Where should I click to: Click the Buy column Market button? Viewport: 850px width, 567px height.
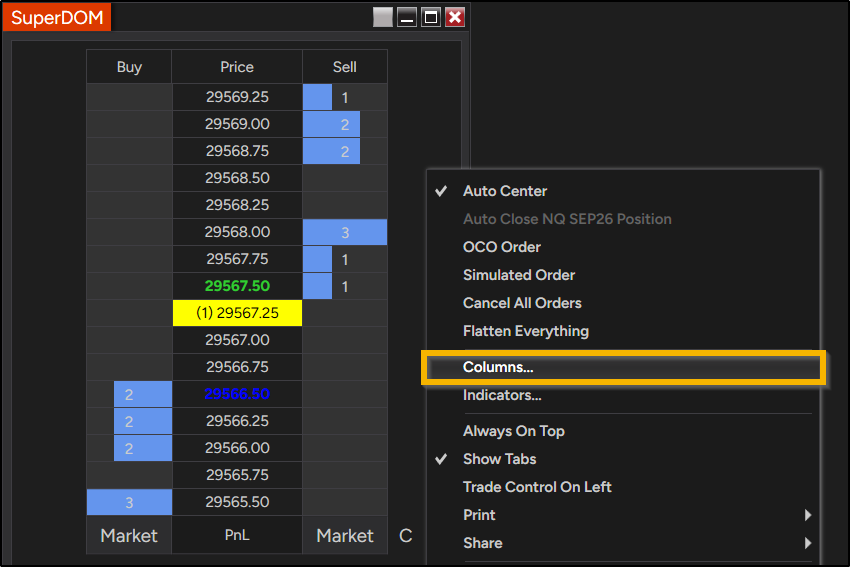(129, 536)
